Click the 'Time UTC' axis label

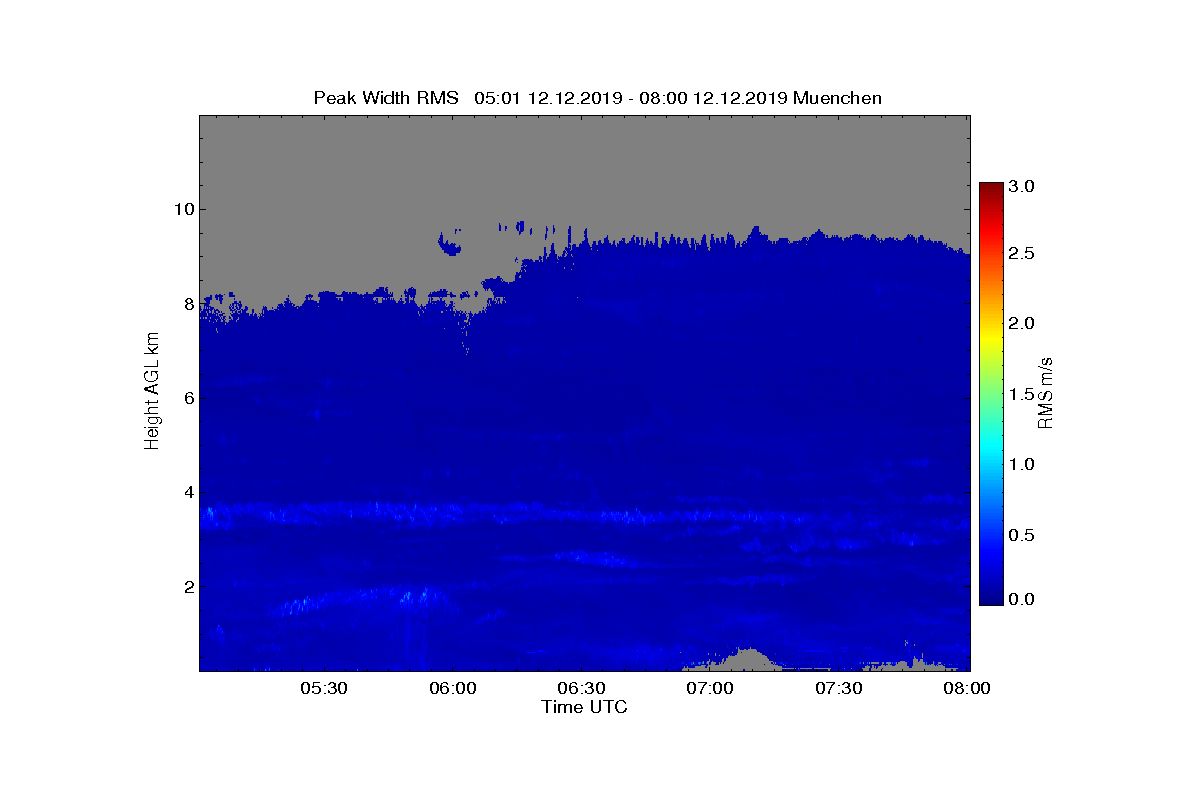pos(585,707)
